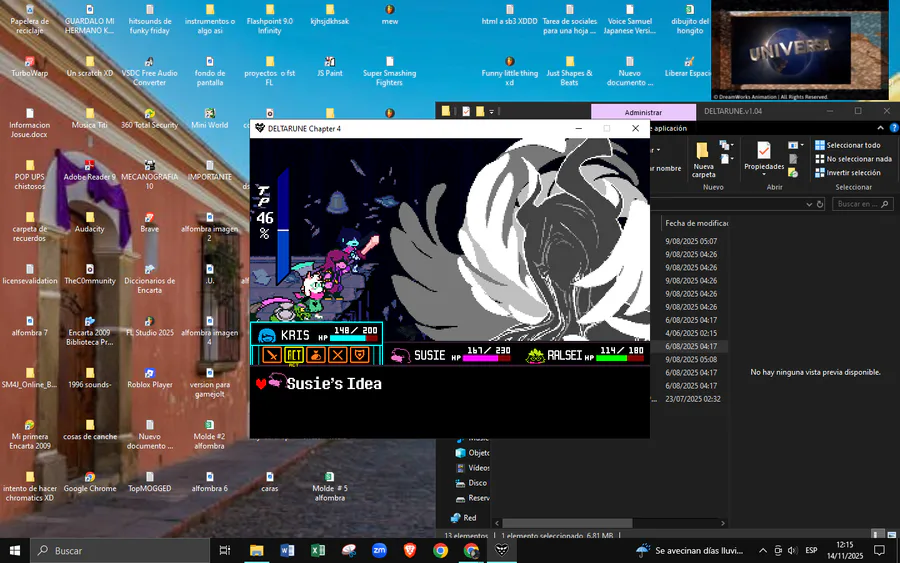Open Brave browser from the taskbar
The image size is (900, 563).
click(x=410, y=550)
